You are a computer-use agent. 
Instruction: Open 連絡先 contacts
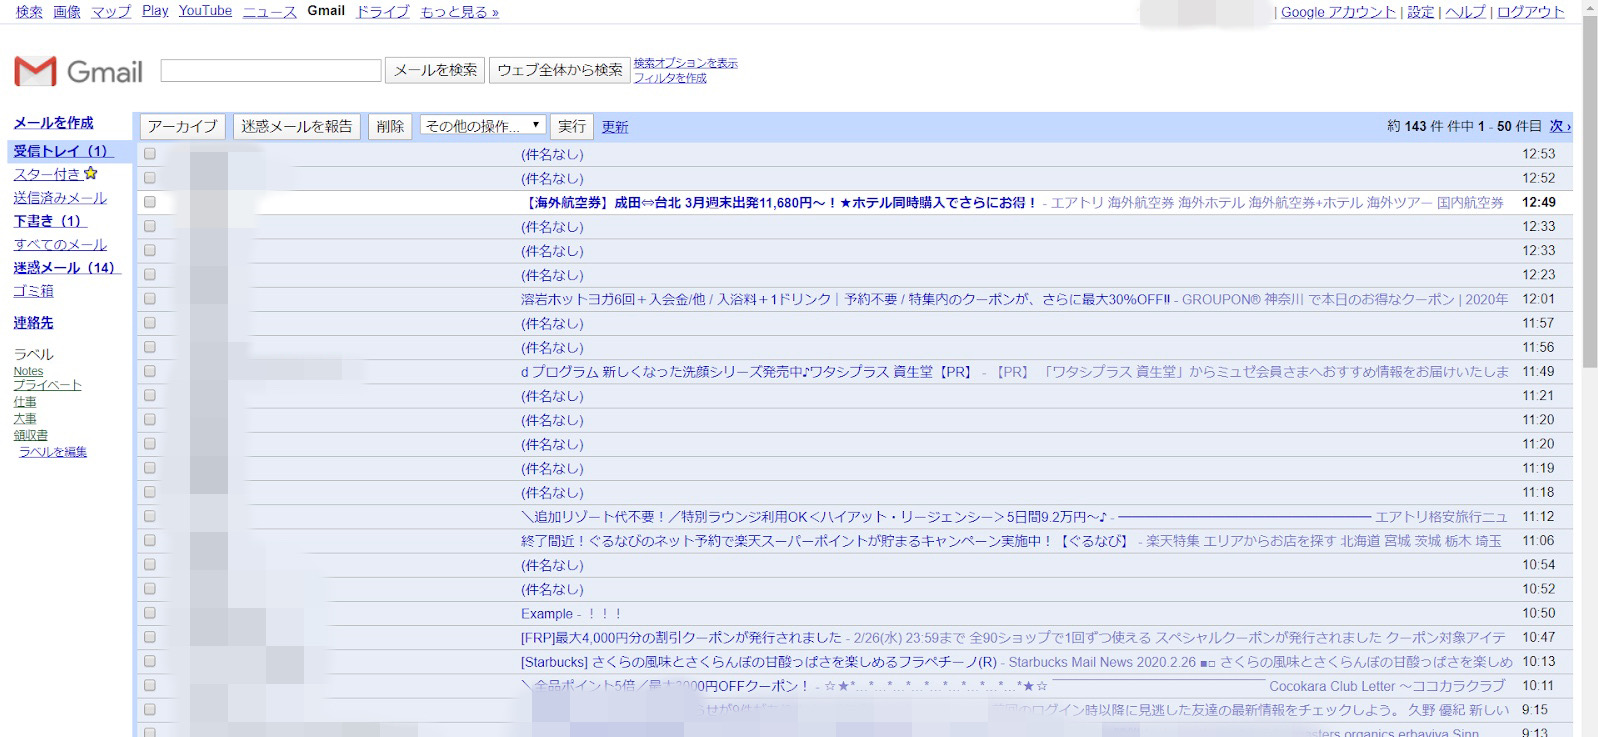coord(33,323)
